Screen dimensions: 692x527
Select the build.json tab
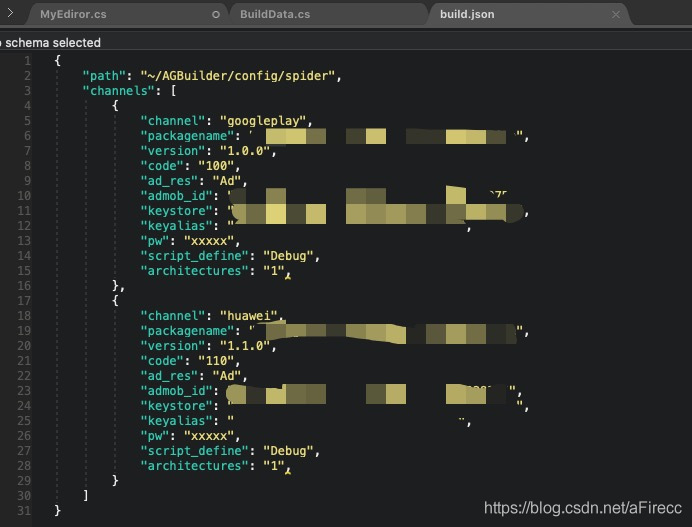467,14
